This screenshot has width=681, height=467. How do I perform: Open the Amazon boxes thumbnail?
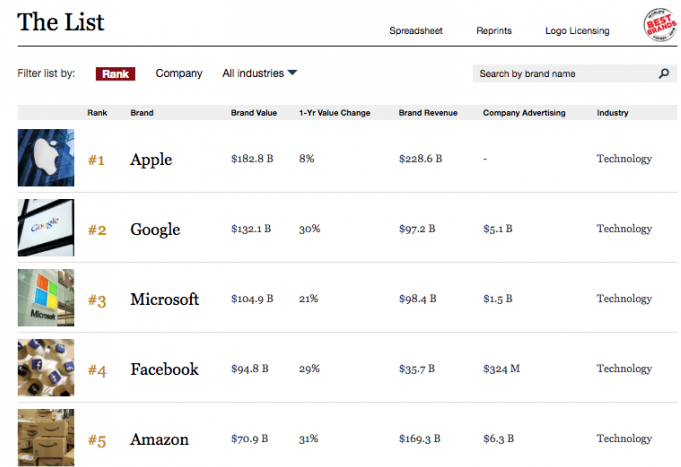[45, 438]
